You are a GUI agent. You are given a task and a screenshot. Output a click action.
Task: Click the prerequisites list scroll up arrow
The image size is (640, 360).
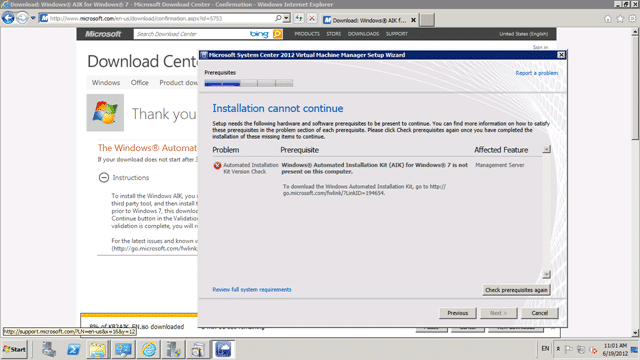pos(547,149)
